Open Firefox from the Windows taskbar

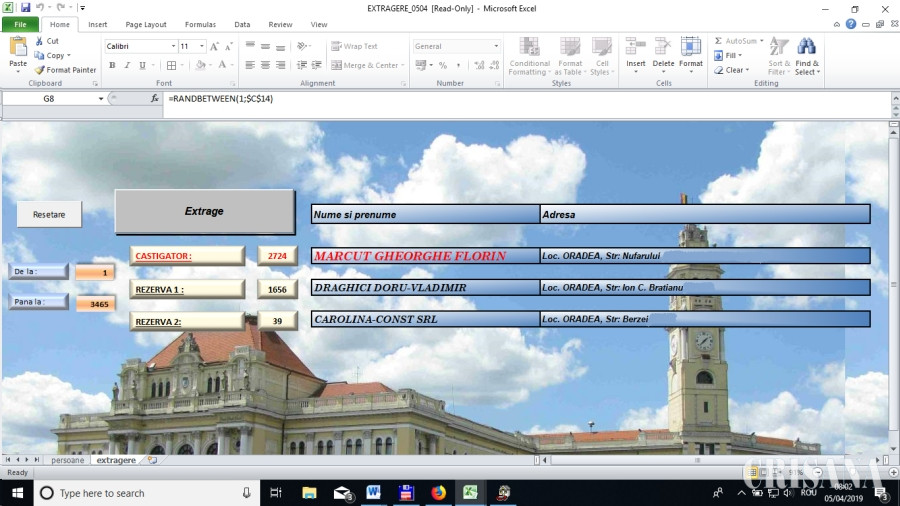(x=439, y=493)
